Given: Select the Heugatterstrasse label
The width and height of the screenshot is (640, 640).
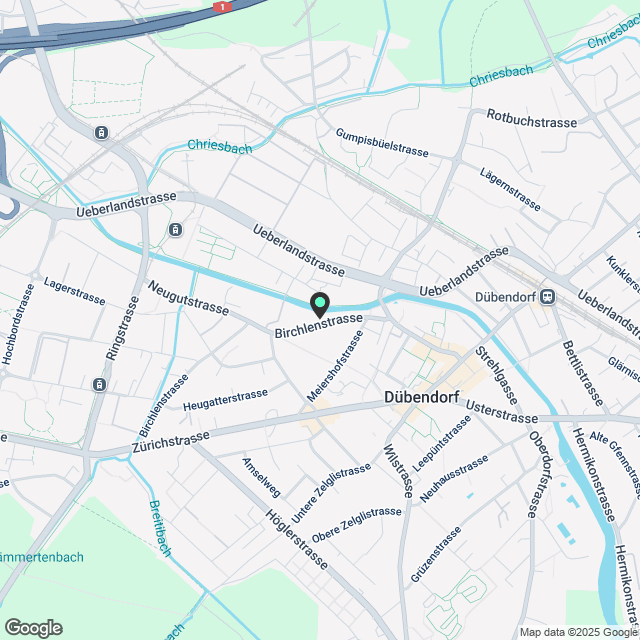Looking at the screenshot, I should (225, 400).
